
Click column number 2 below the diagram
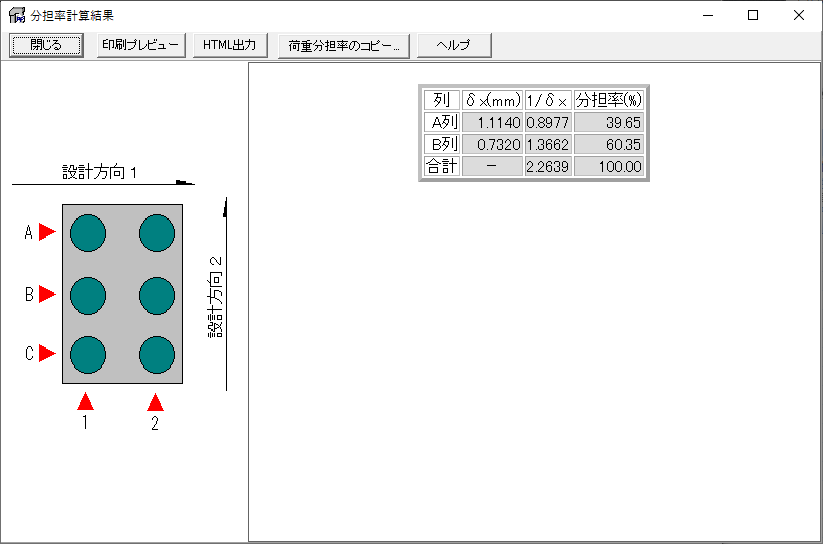click(x=155, y=423)
